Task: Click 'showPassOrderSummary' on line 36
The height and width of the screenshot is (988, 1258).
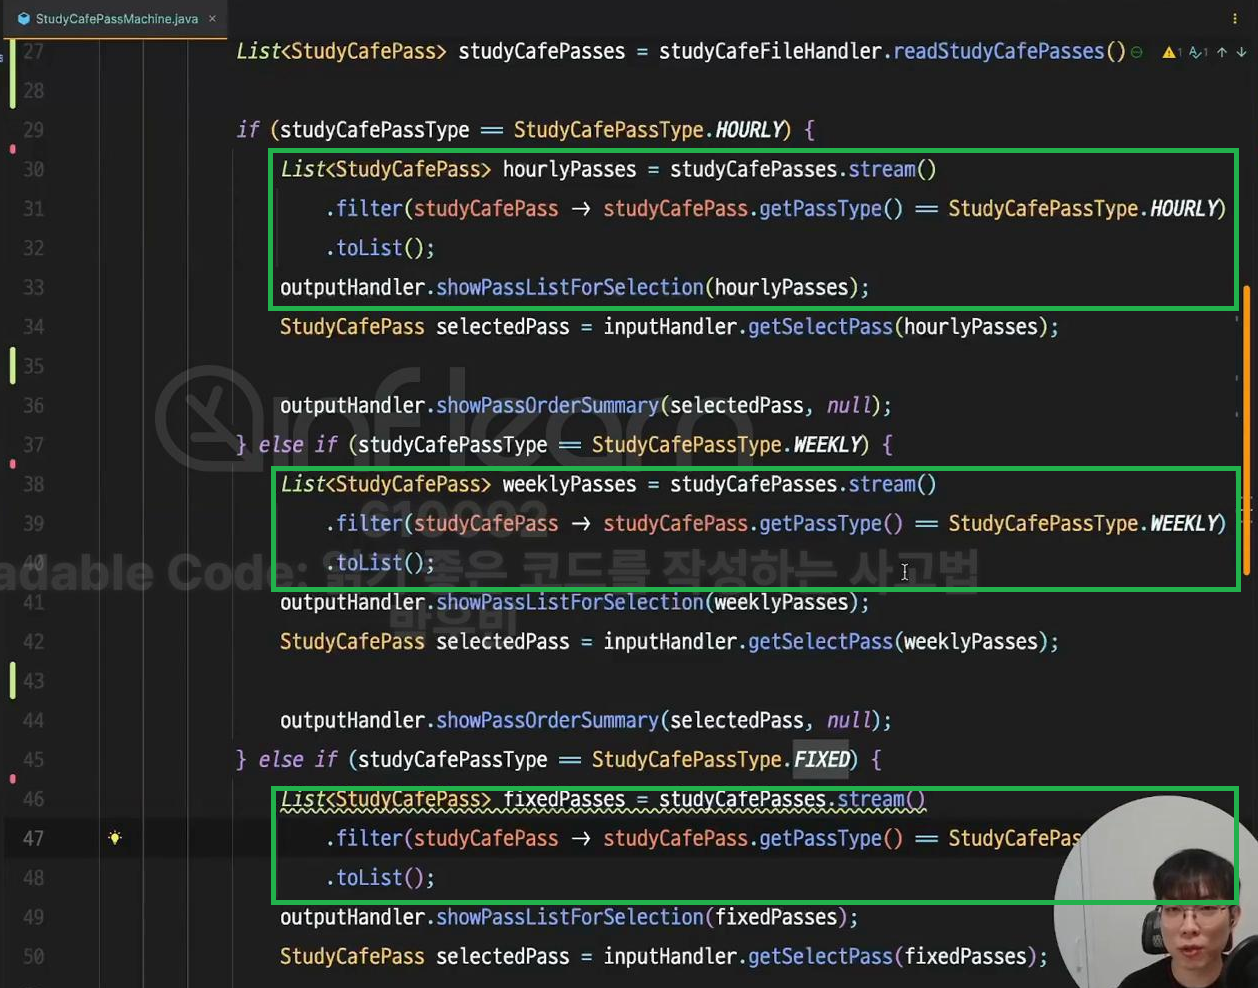Action: (548, 406)
